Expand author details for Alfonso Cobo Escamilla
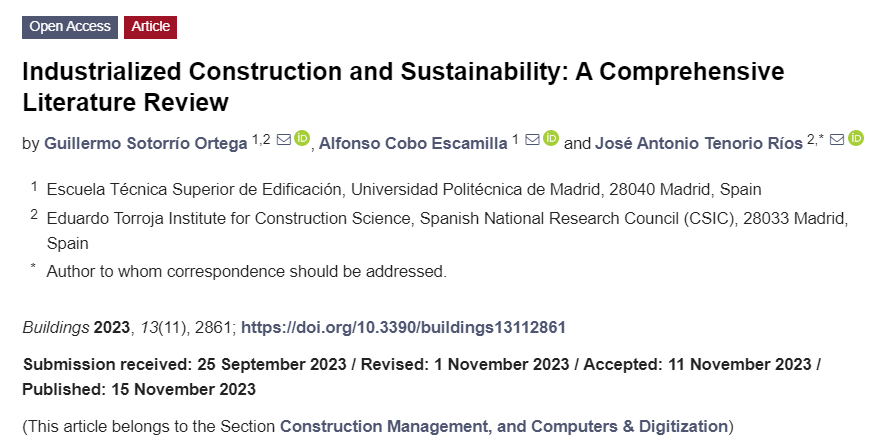Screen dimensions: 881x444 [413, 143]
